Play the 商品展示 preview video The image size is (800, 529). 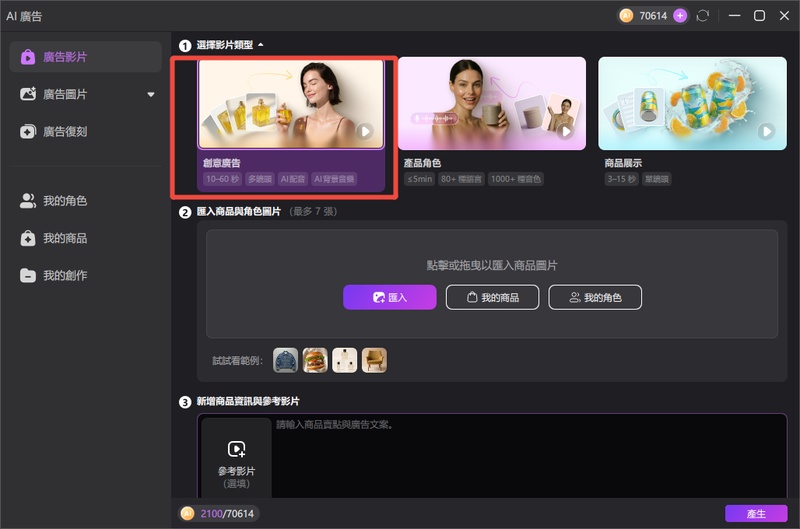point(766,131)
